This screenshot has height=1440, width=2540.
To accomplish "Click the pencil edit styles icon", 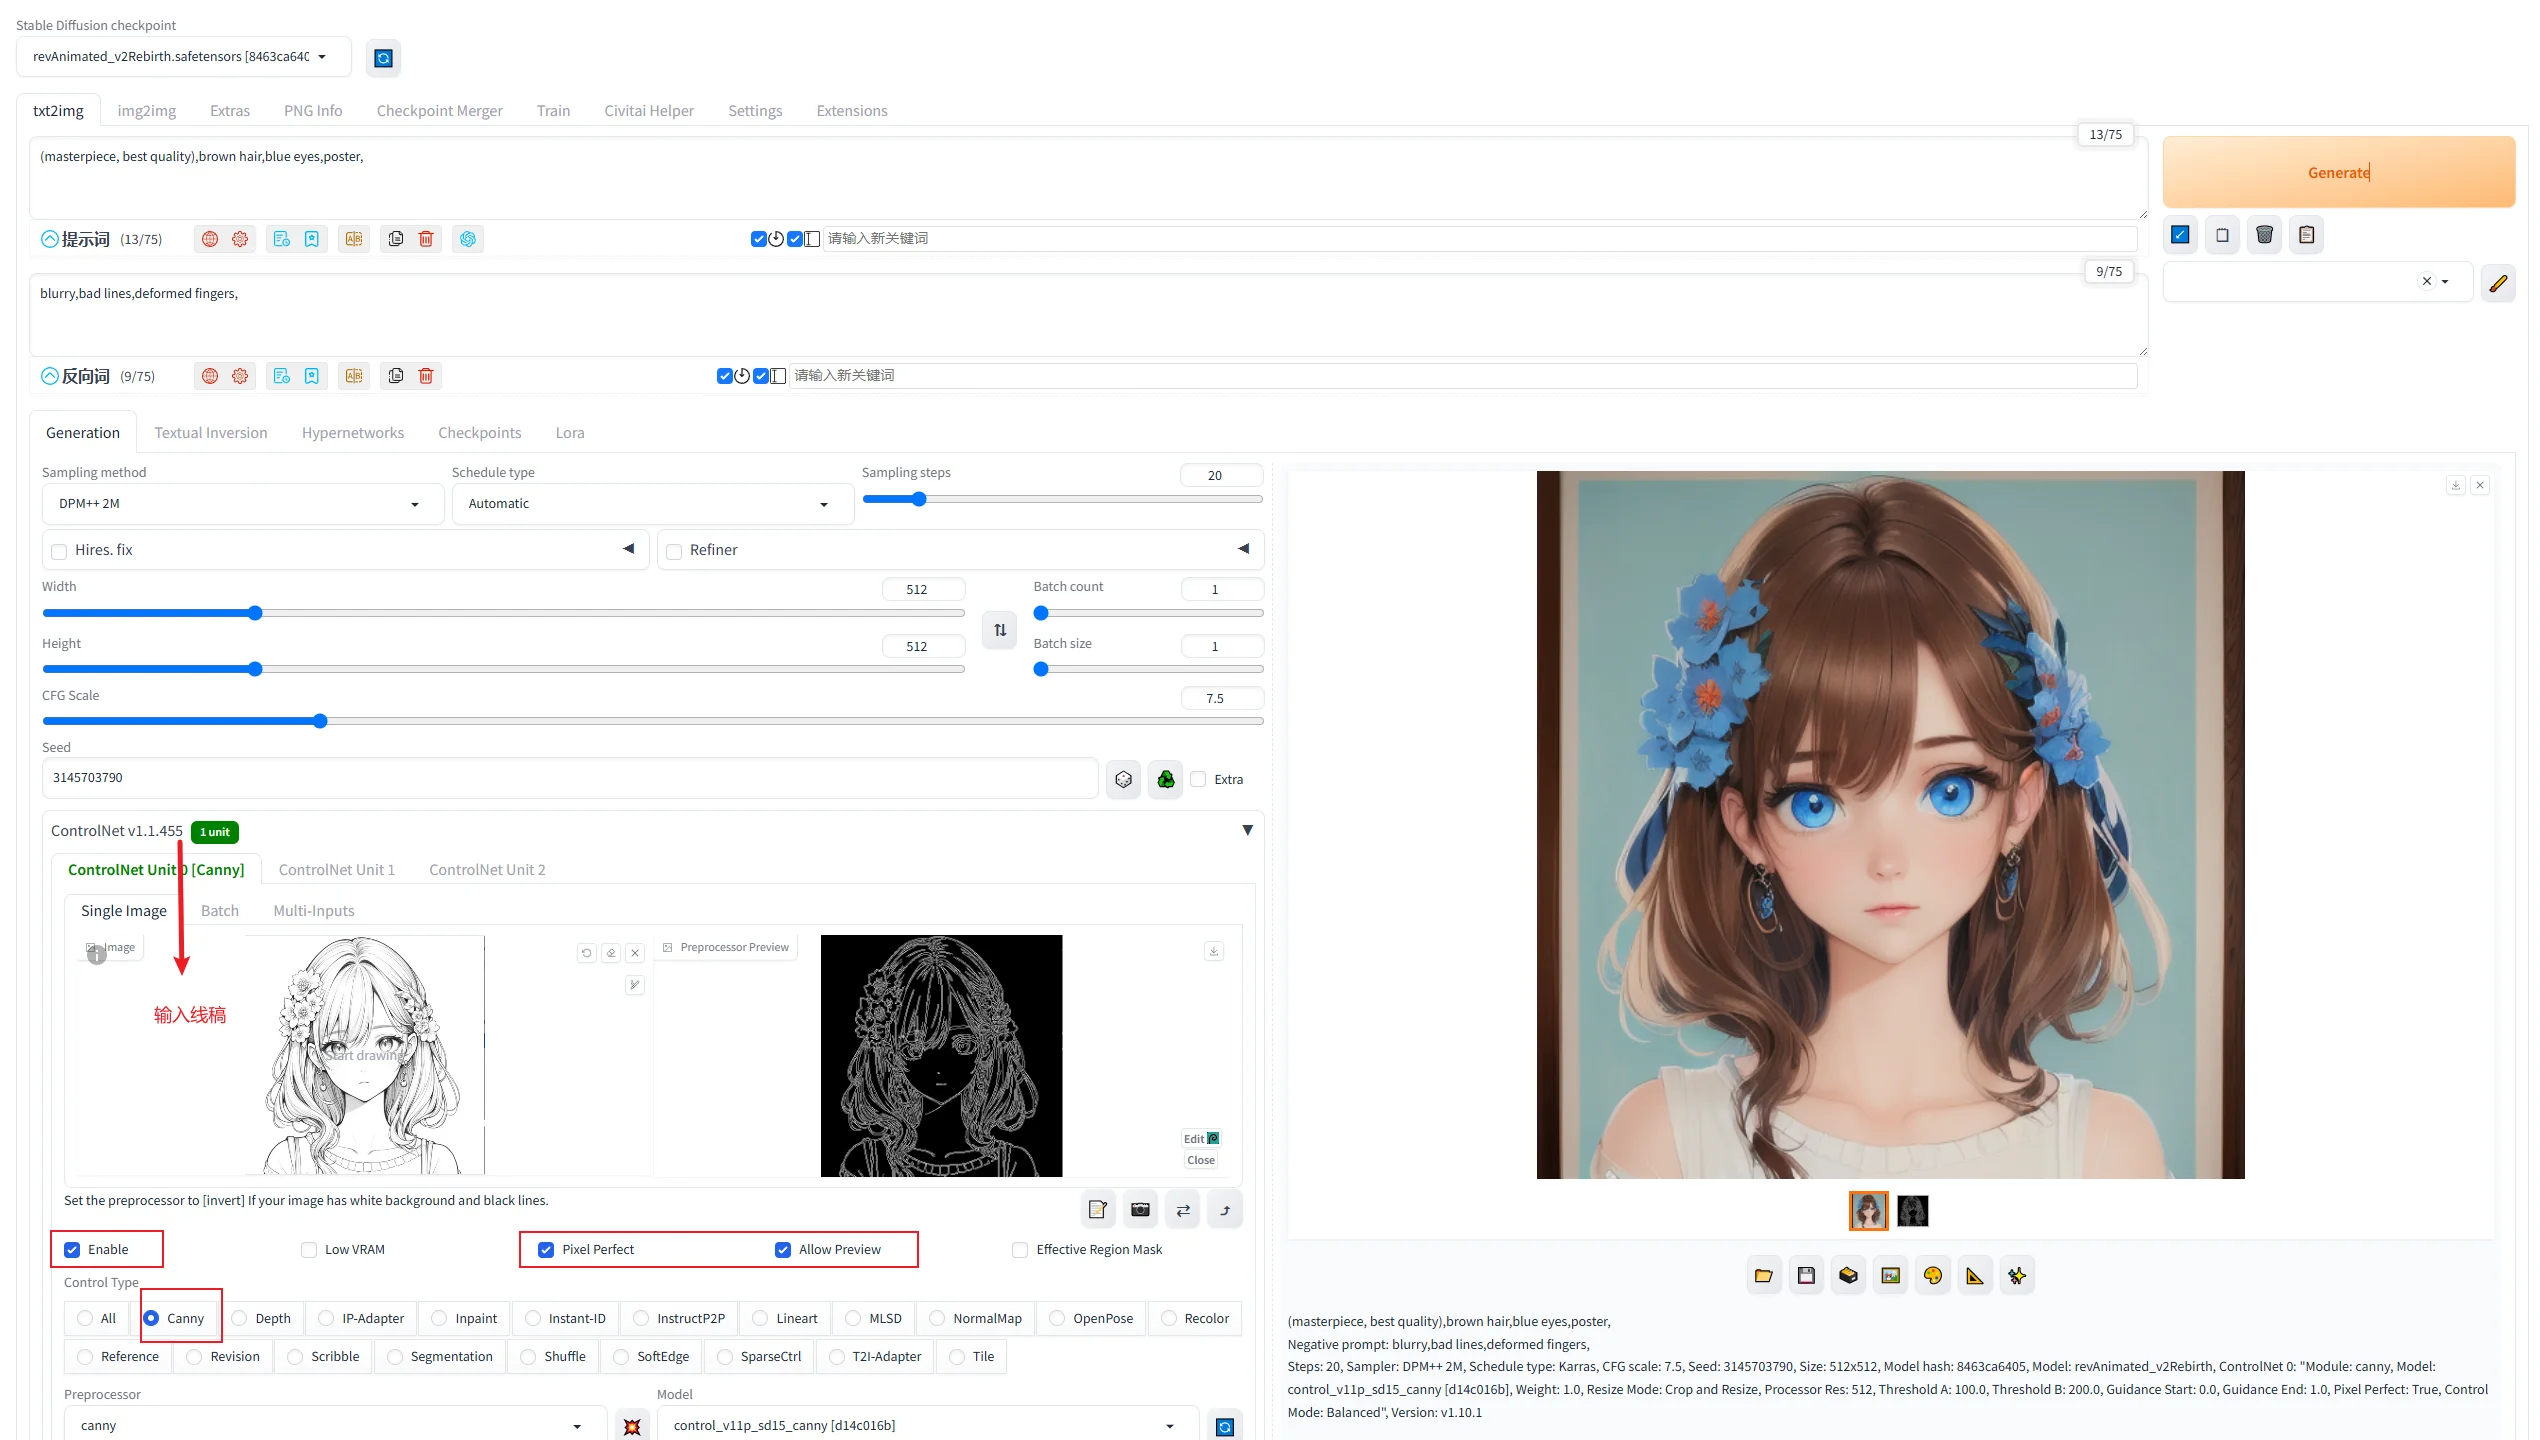I will [x=2498, y=283].
